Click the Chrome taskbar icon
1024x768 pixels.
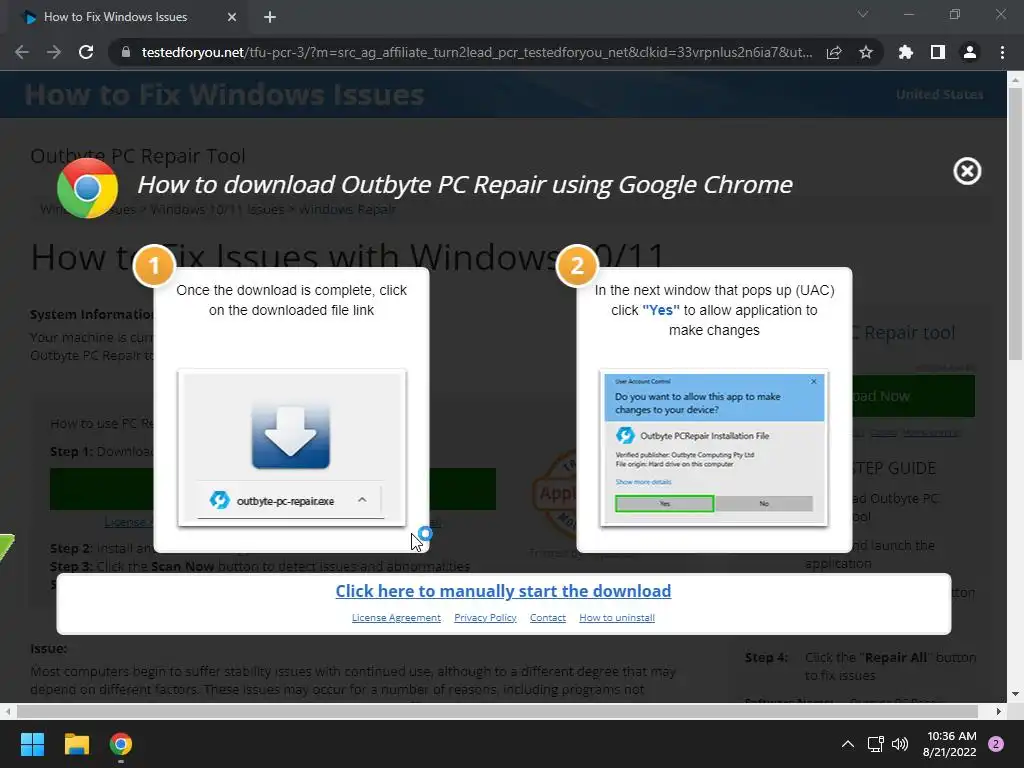[121, 744]
